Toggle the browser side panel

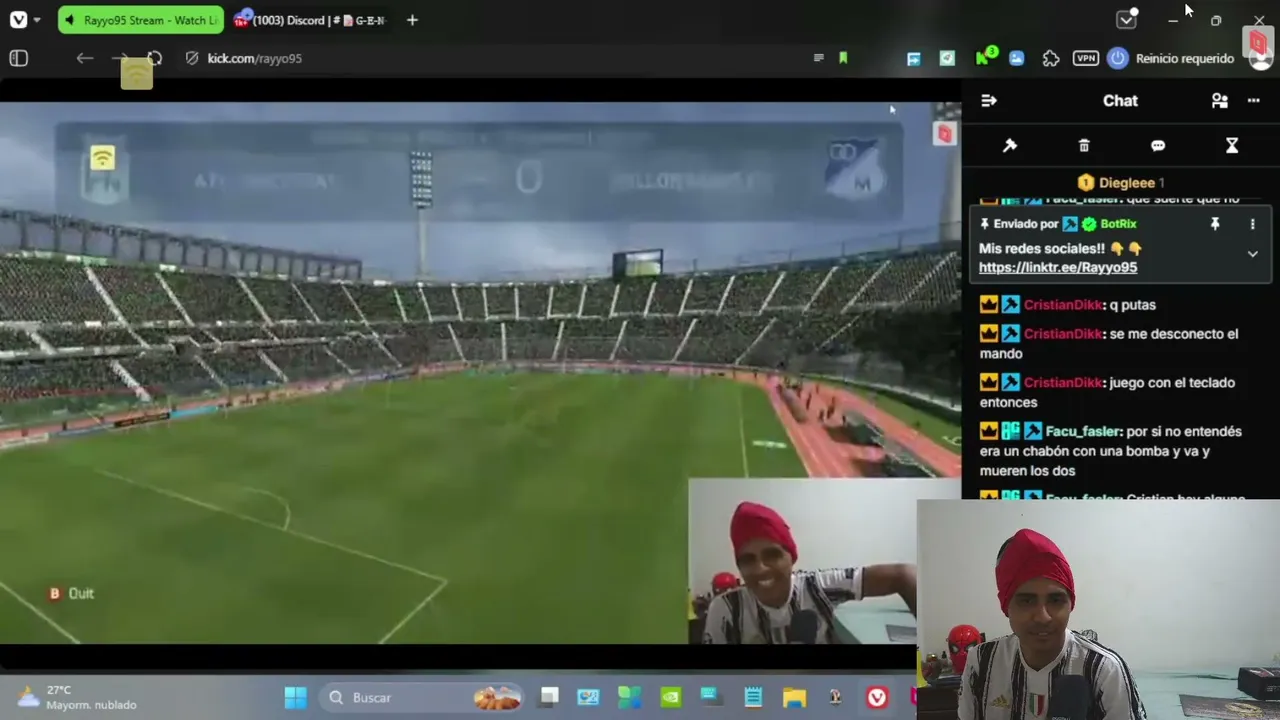pyautogui.click(x=18, y=58)
